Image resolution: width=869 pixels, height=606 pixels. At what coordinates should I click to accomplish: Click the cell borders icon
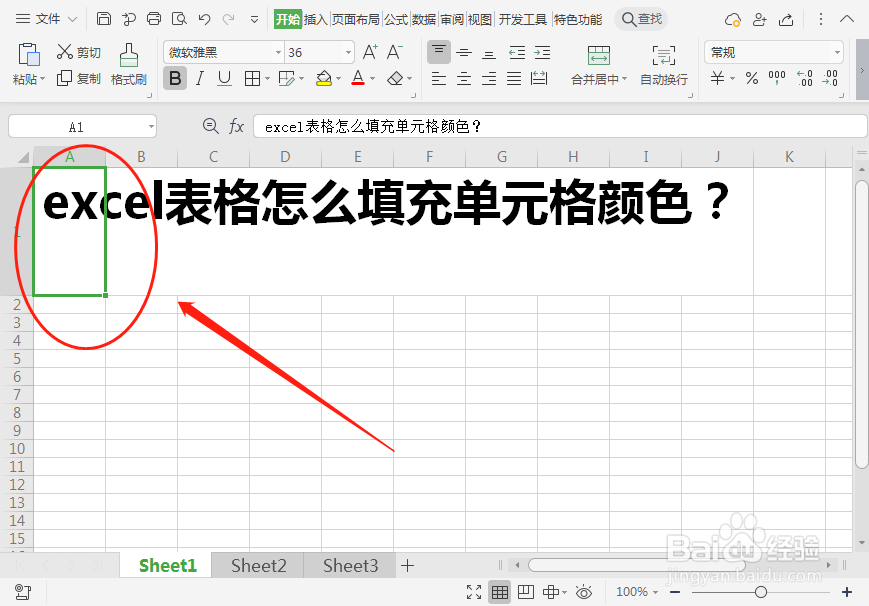point(252,79)
